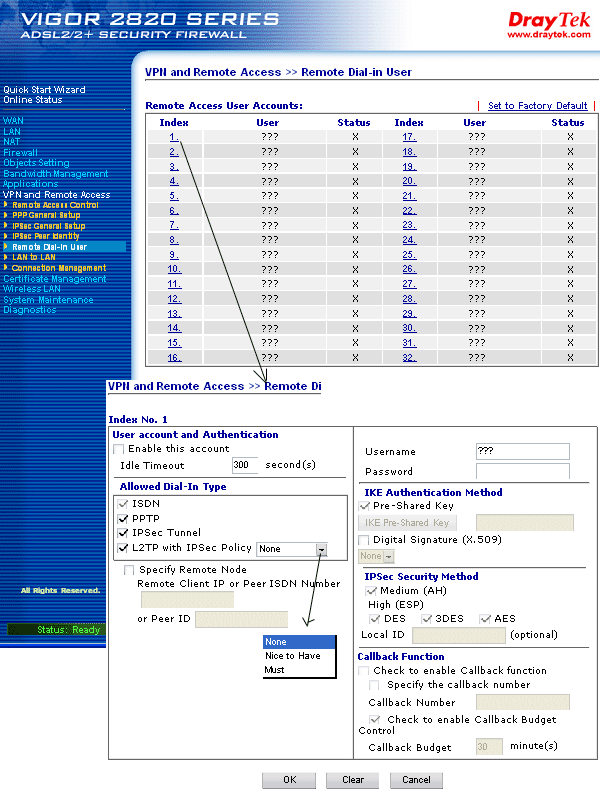Viewport: 600px width, 796px height.
Task: Open the WAN menu
Action: coord(13,121)
